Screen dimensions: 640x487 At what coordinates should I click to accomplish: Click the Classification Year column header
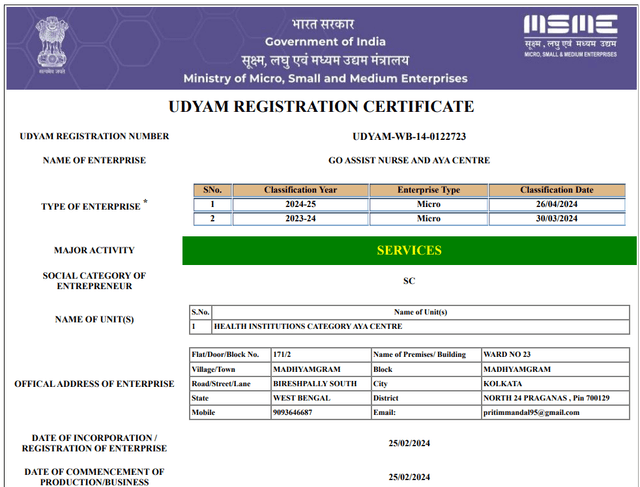[300, 190]
